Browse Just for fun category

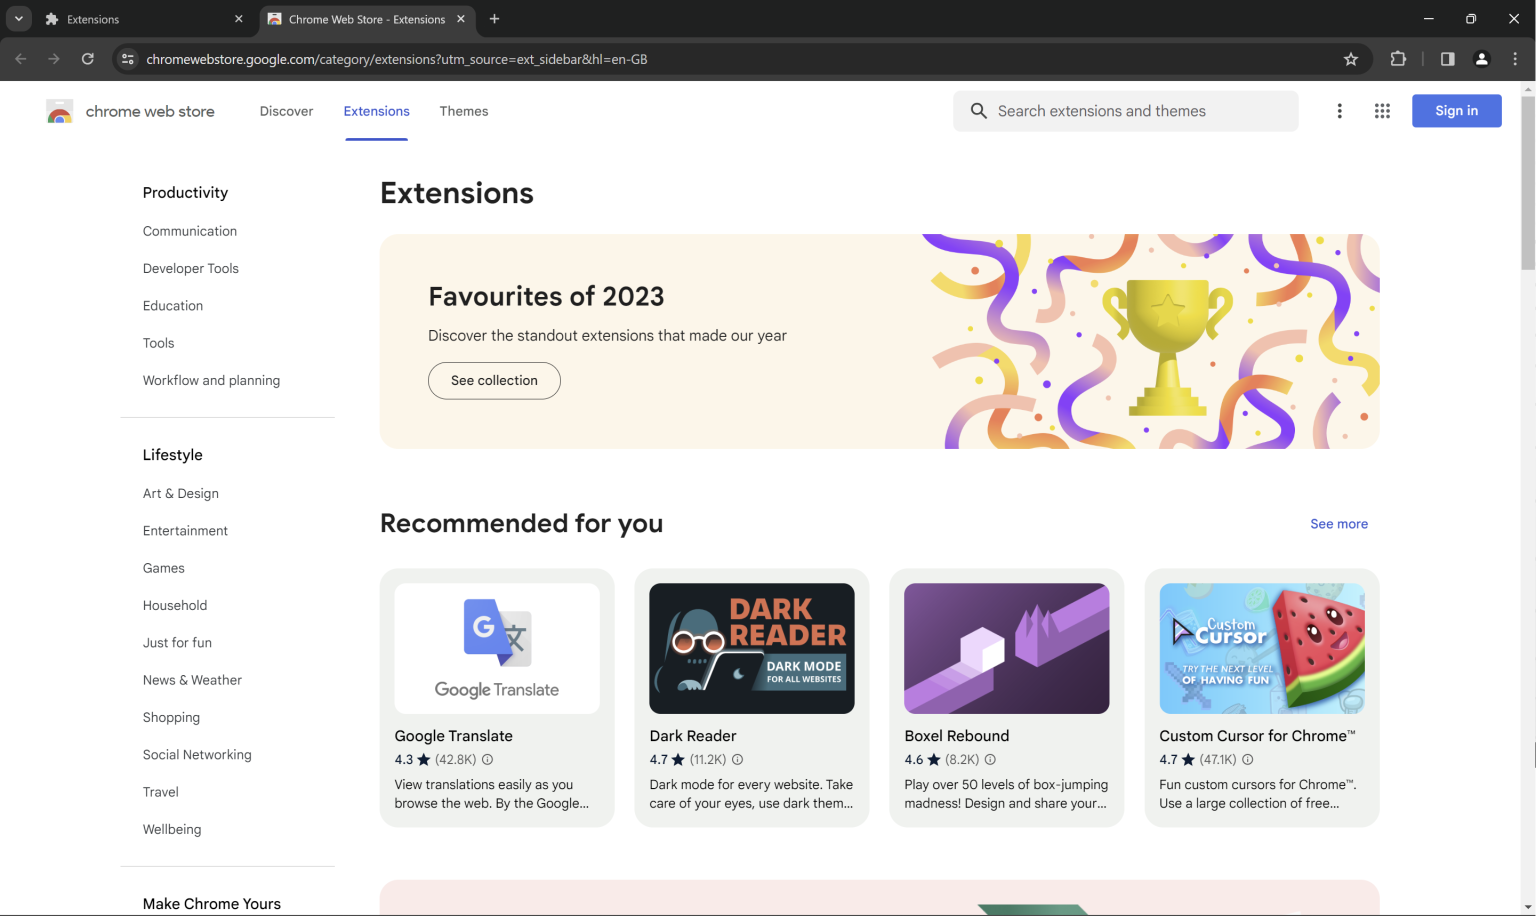[x=177, y=643]
